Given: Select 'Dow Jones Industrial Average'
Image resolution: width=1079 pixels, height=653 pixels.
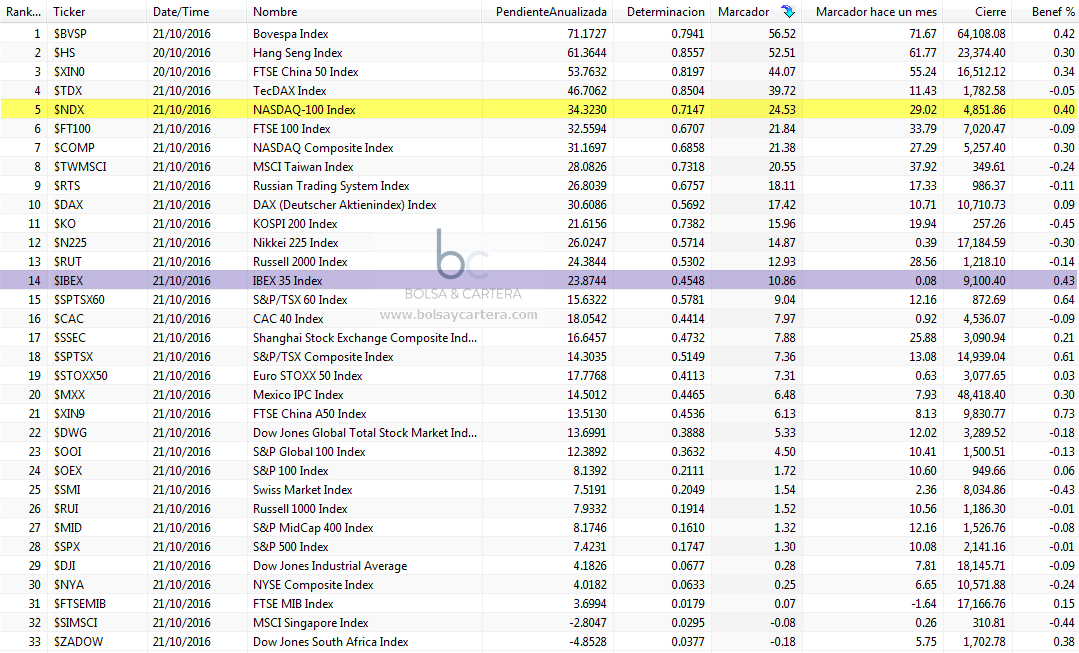Looking at the screenshot, I should click(x=330, y=566).
